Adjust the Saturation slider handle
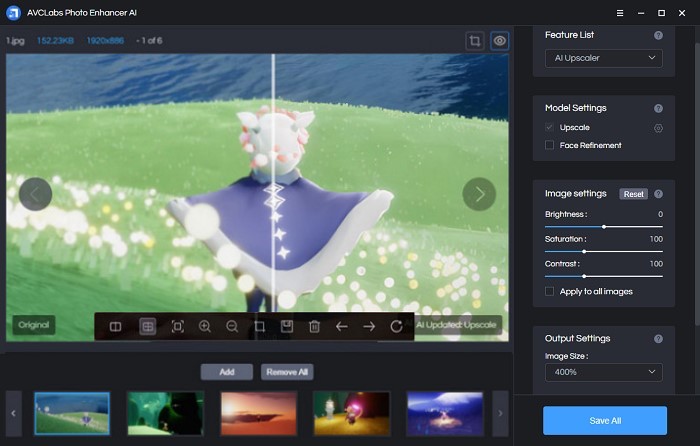 [x=584, y=252]
